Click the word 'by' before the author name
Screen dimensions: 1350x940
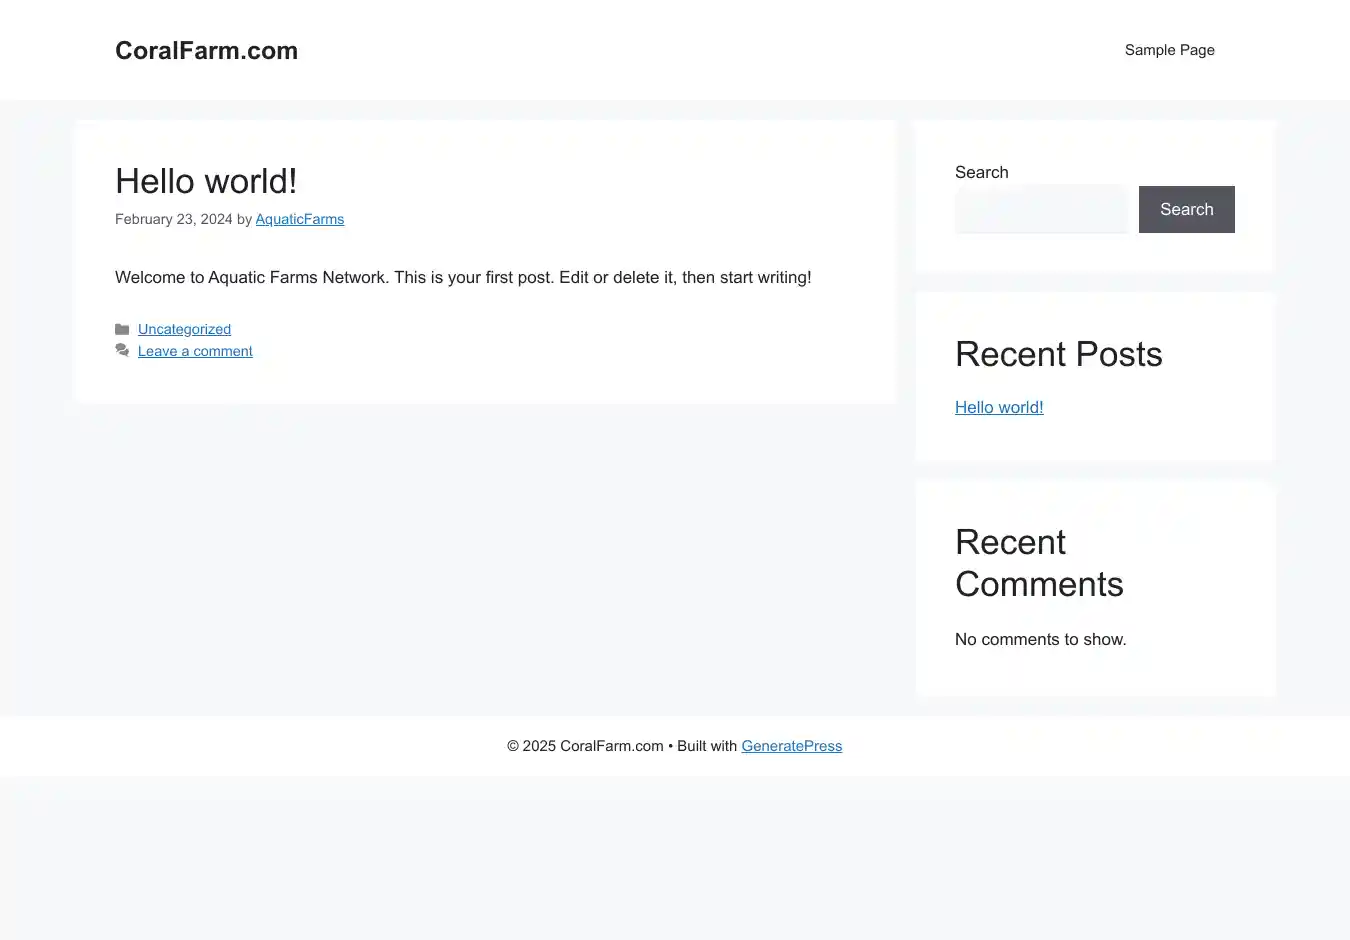244,219
